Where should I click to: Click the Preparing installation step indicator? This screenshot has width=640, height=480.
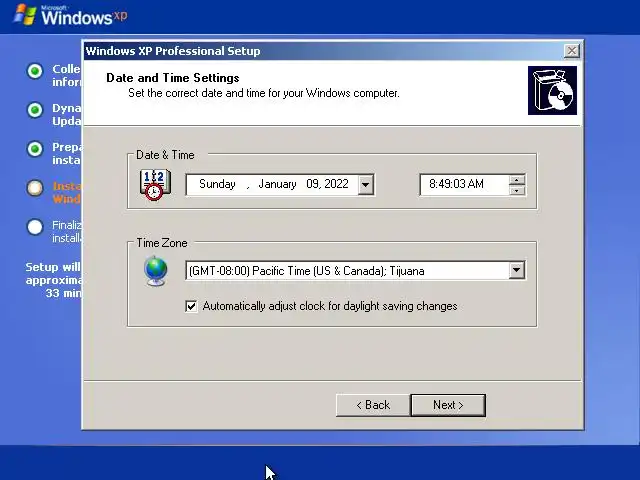35,149
